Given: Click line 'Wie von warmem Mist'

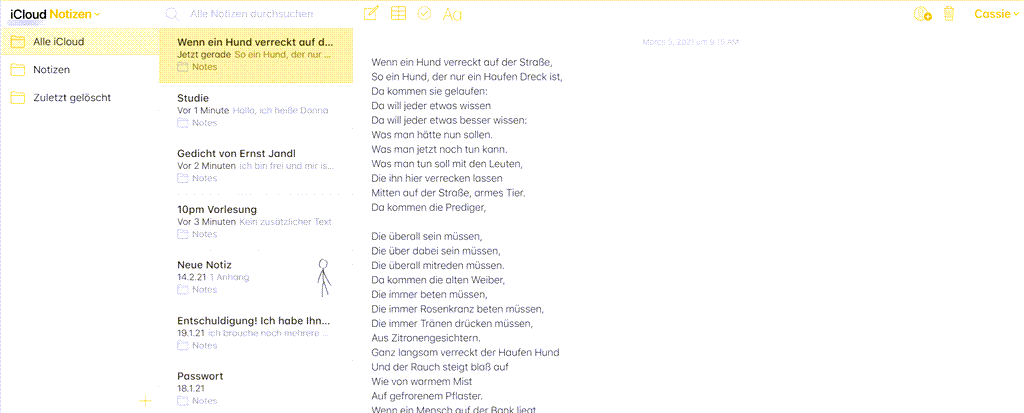Looking at the screenshot, I should [x=421, y=381].
